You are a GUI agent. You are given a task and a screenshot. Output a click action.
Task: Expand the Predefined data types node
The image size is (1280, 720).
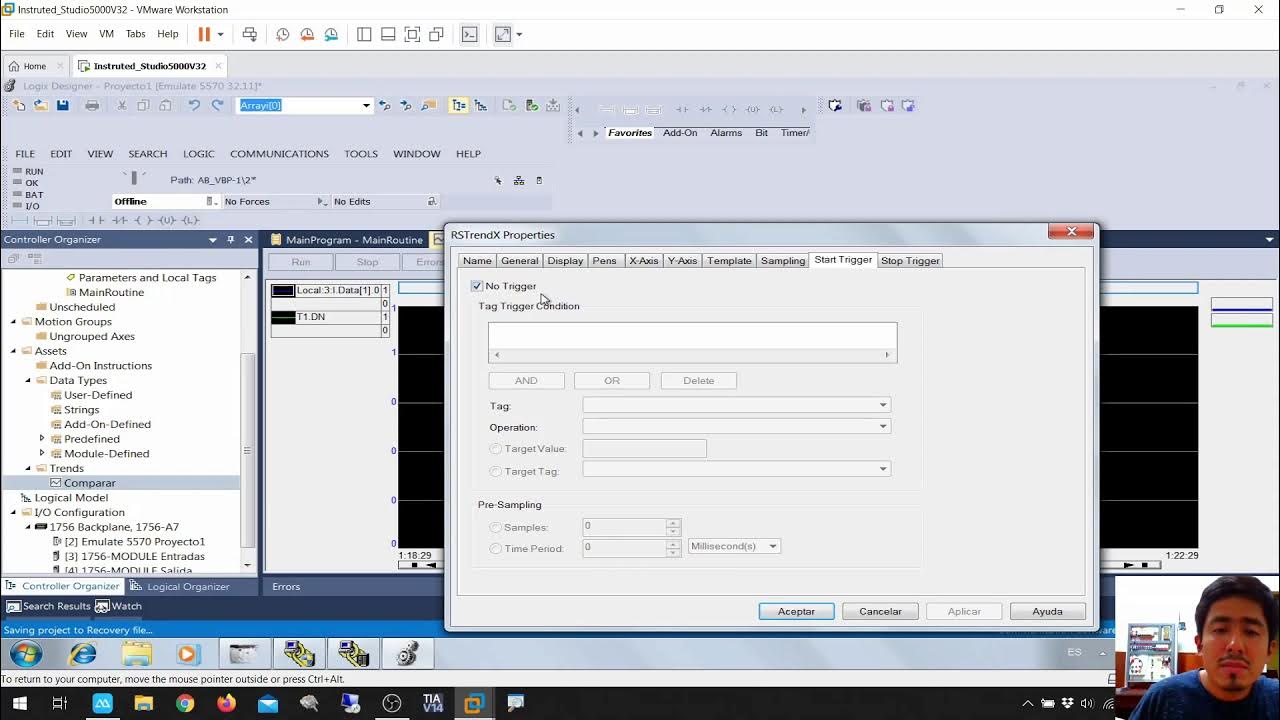tap(42, 439)
